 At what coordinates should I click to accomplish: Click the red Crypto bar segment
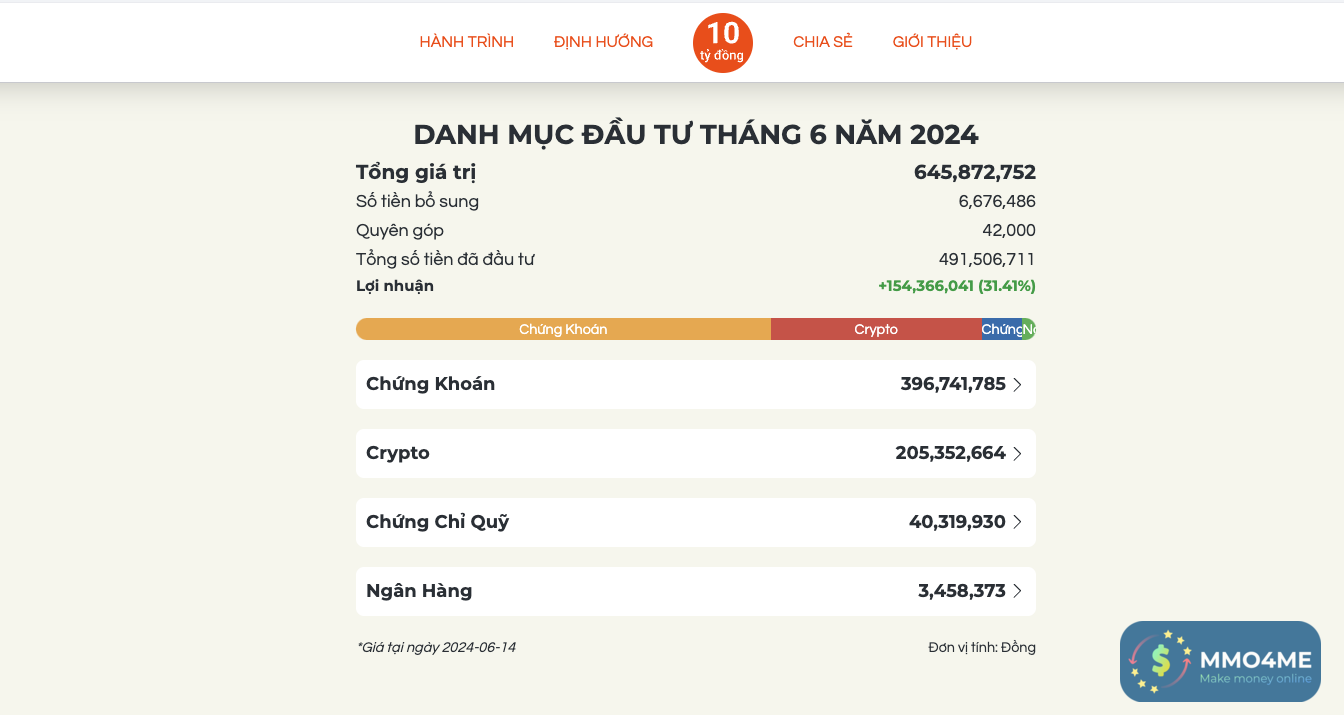[876, 329]
